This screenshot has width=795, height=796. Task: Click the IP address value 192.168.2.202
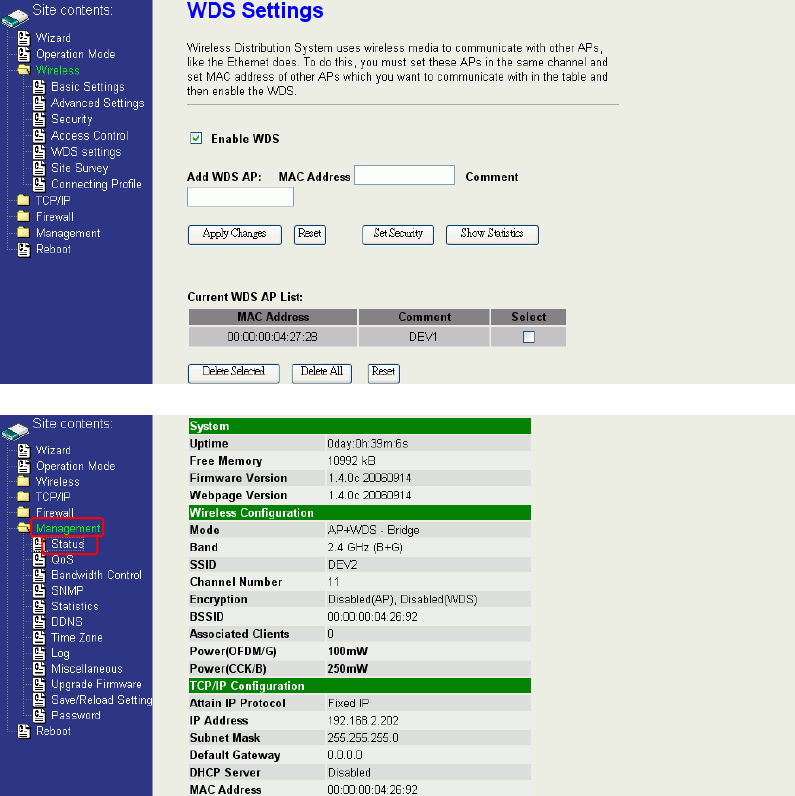pos(363,721)
